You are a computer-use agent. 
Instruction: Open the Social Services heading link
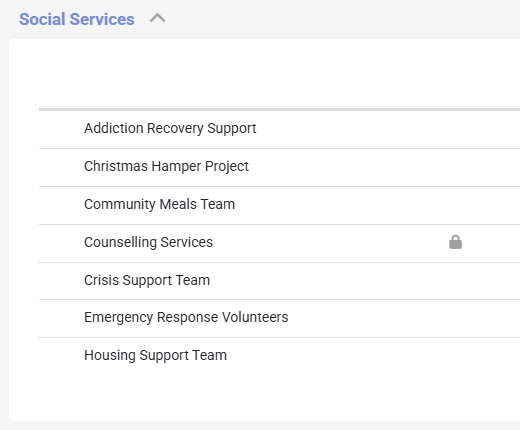77,19
